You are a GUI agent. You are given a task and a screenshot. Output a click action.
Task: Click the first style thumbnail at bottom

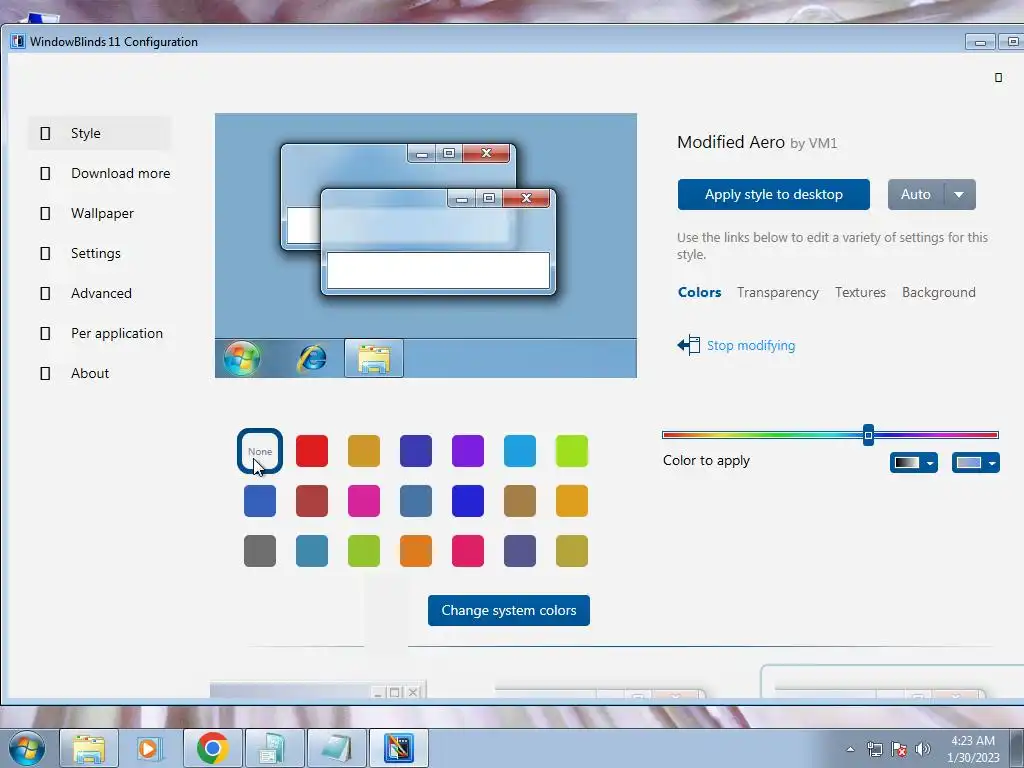click(318, 690)
